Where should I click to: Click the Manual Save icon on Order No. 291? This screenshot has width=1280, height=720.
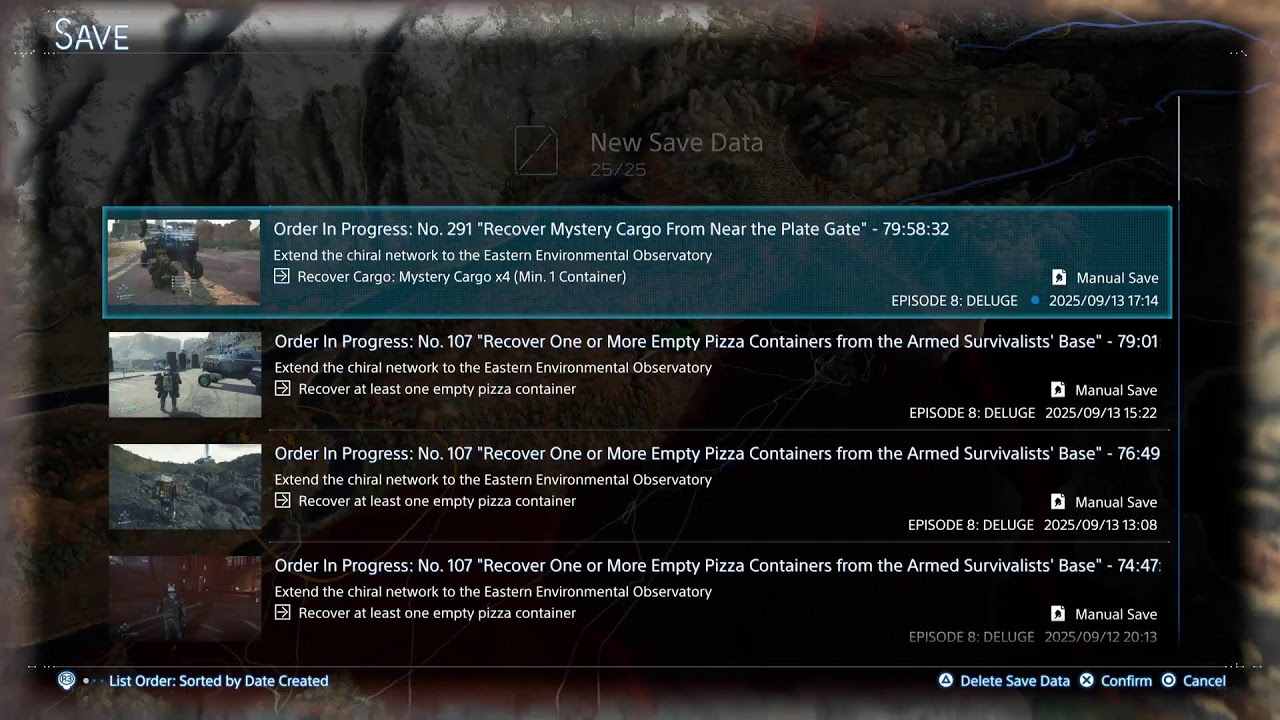[1059, 278]
